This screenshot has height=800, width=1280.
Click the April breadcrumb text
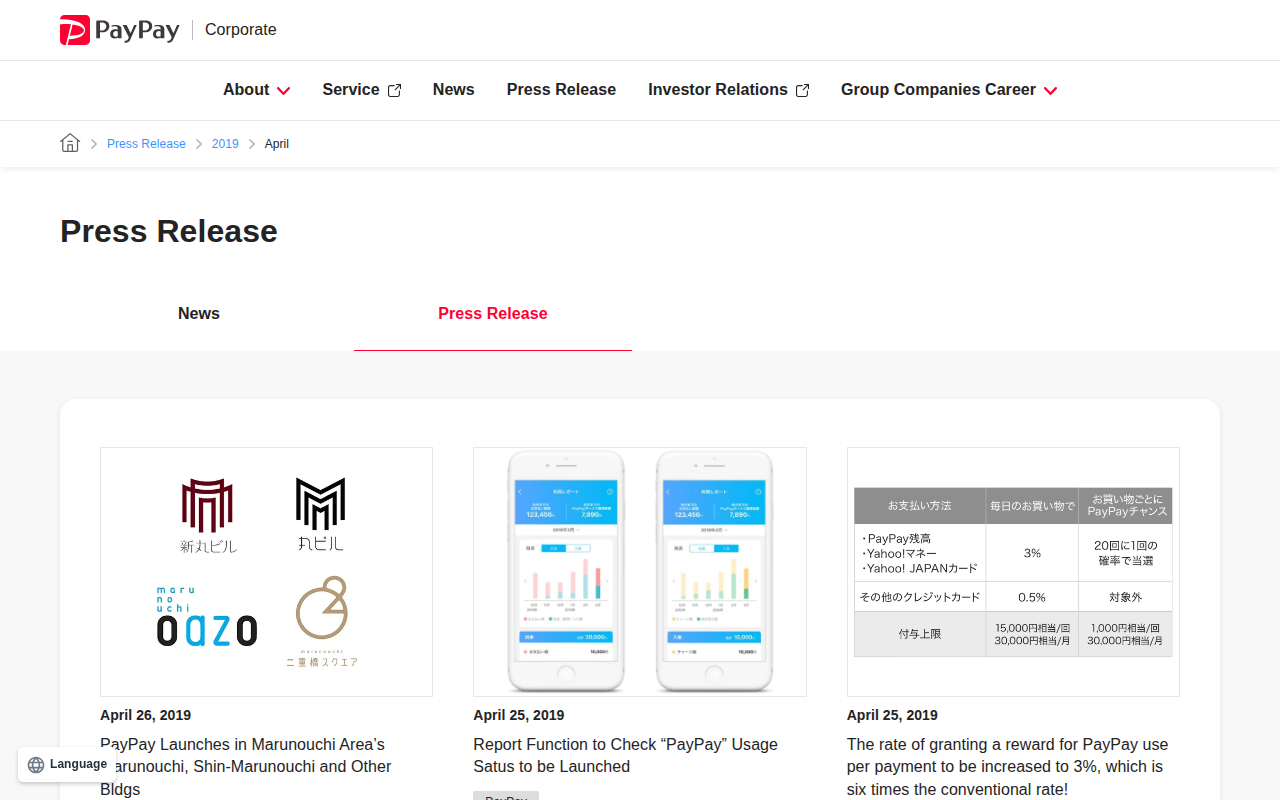(x=277, y=144)
